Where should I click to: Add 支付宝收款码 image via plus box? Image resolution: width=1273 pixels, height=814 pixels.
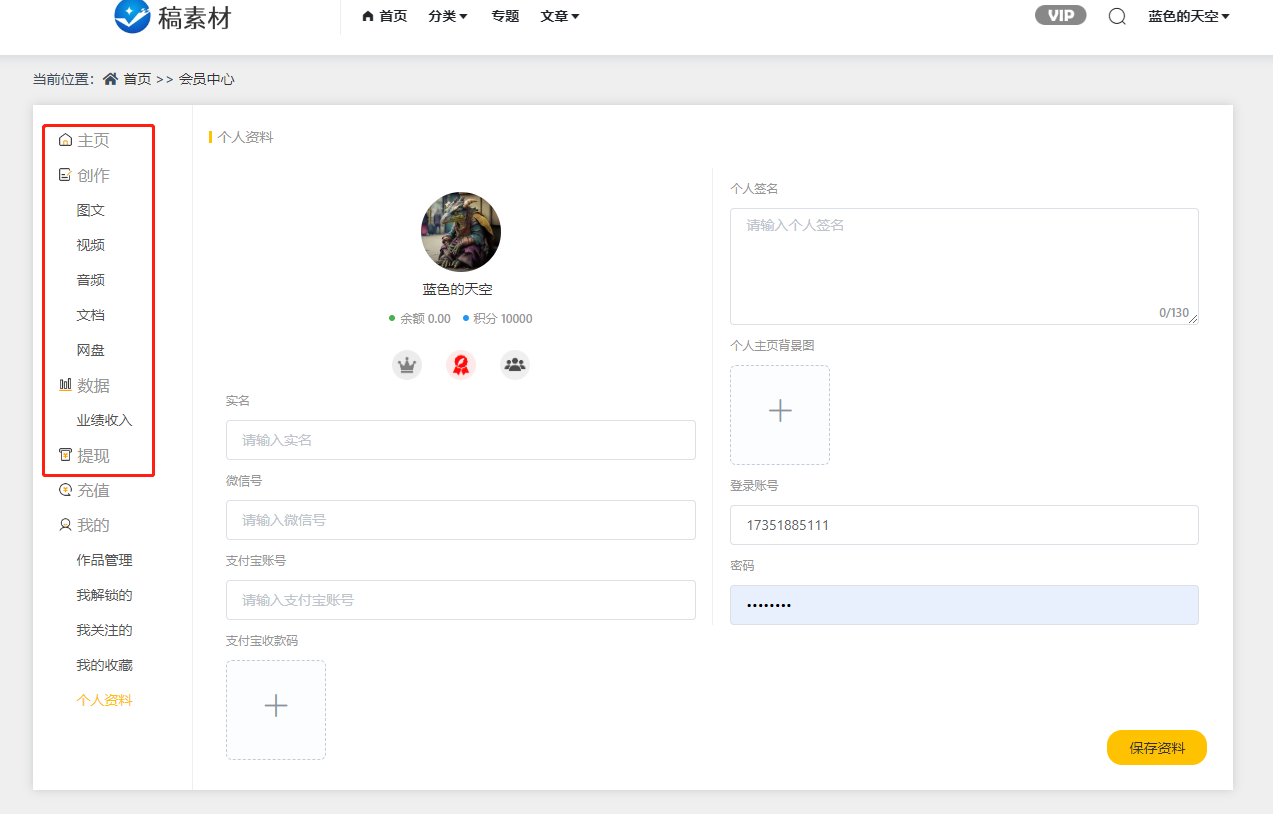[x=276, y=709]
